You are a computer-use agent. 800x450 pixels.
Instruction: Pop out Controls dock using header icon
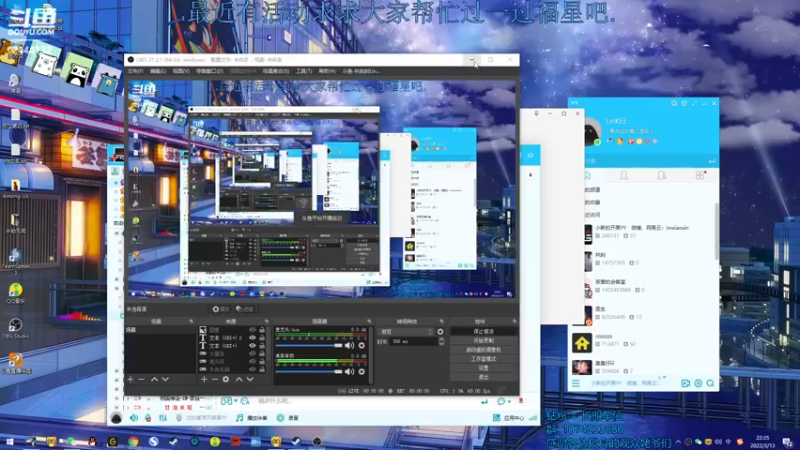pyautogui.click(x=514, y=321)
